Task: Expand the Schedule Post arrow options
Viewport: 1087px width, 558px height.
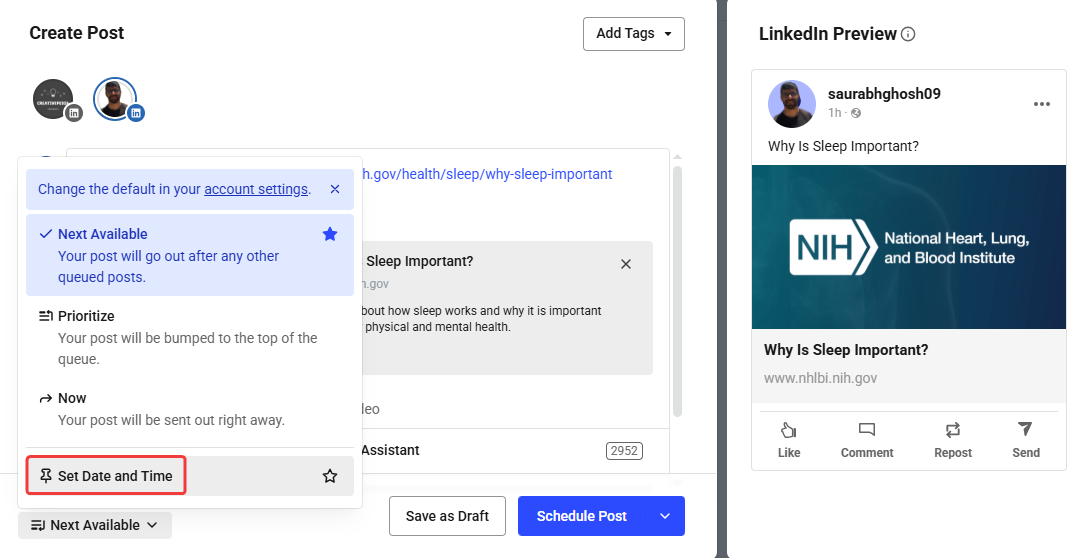Action: (665, 516)
